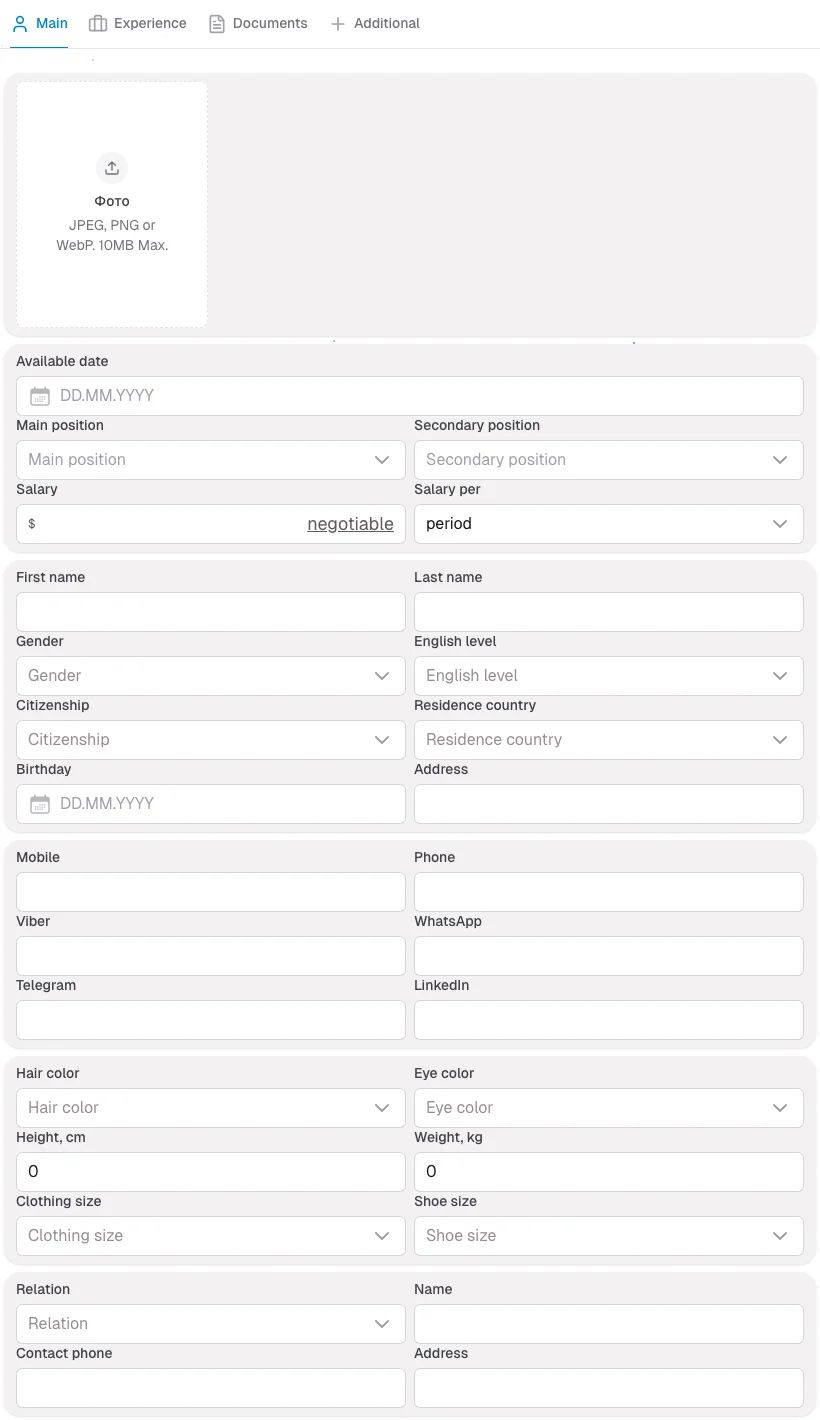Open the calendar icon for Birthday
Screen dimensions: 820x1420
click(x=39, y=803)
